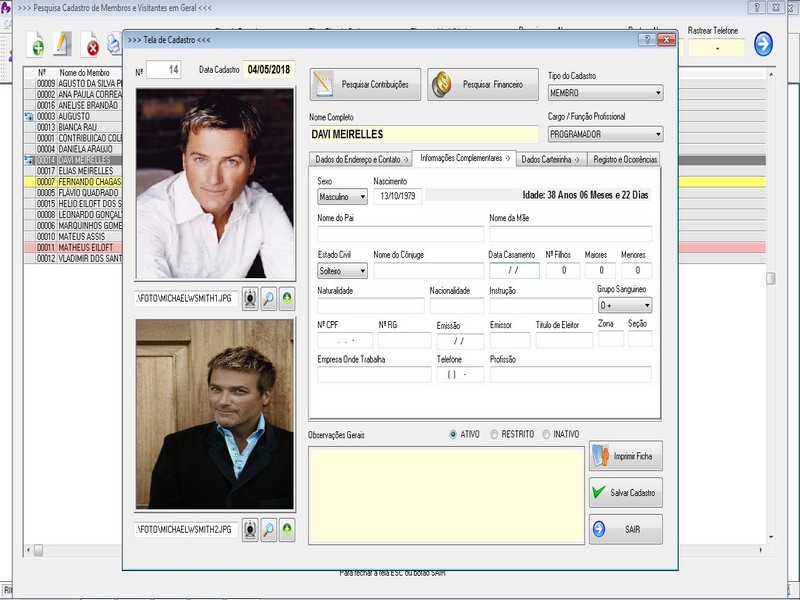Click the SAIR button
Image resolution: width=800 pixels, height=600 pixels.
point(626,530)
